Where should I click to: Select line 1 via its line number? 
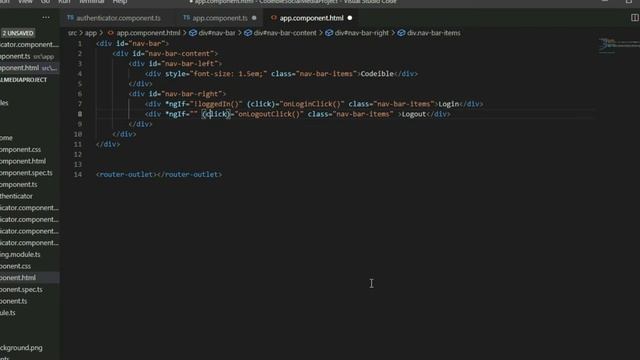point(80,43)
